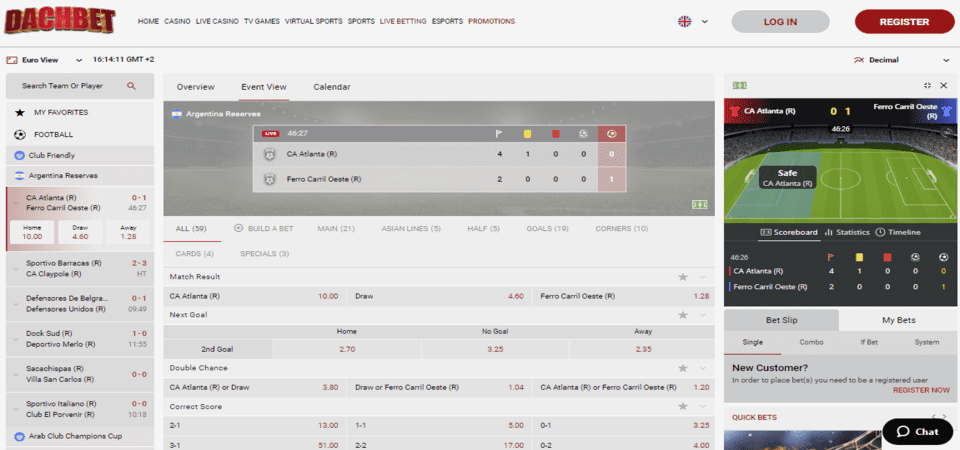Screen dimensions: 960x450
Task: Open the GOALS (19) tab
Action: click(x=547, y=228)
